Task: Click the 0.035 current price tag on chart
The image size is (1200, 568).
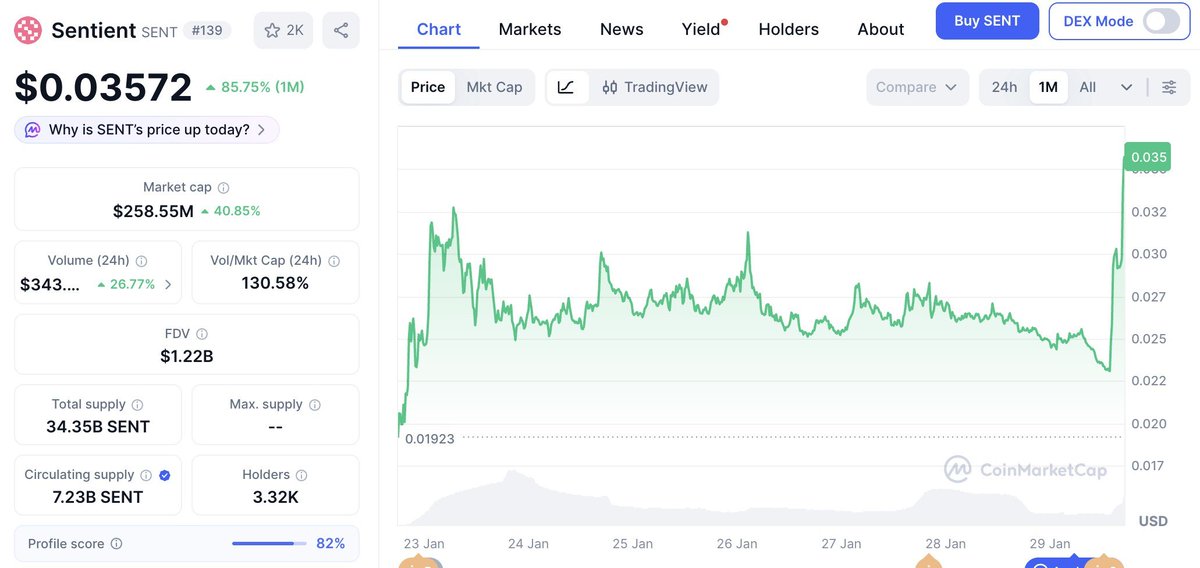Action: (1147, 157)
